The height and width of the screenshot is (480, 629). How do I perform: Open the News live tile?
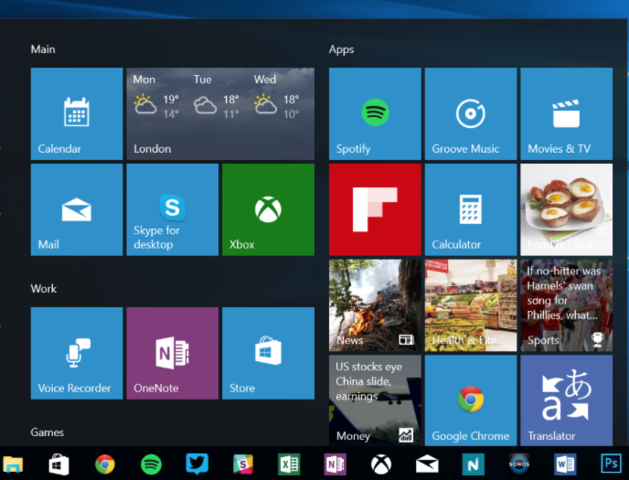375,305
